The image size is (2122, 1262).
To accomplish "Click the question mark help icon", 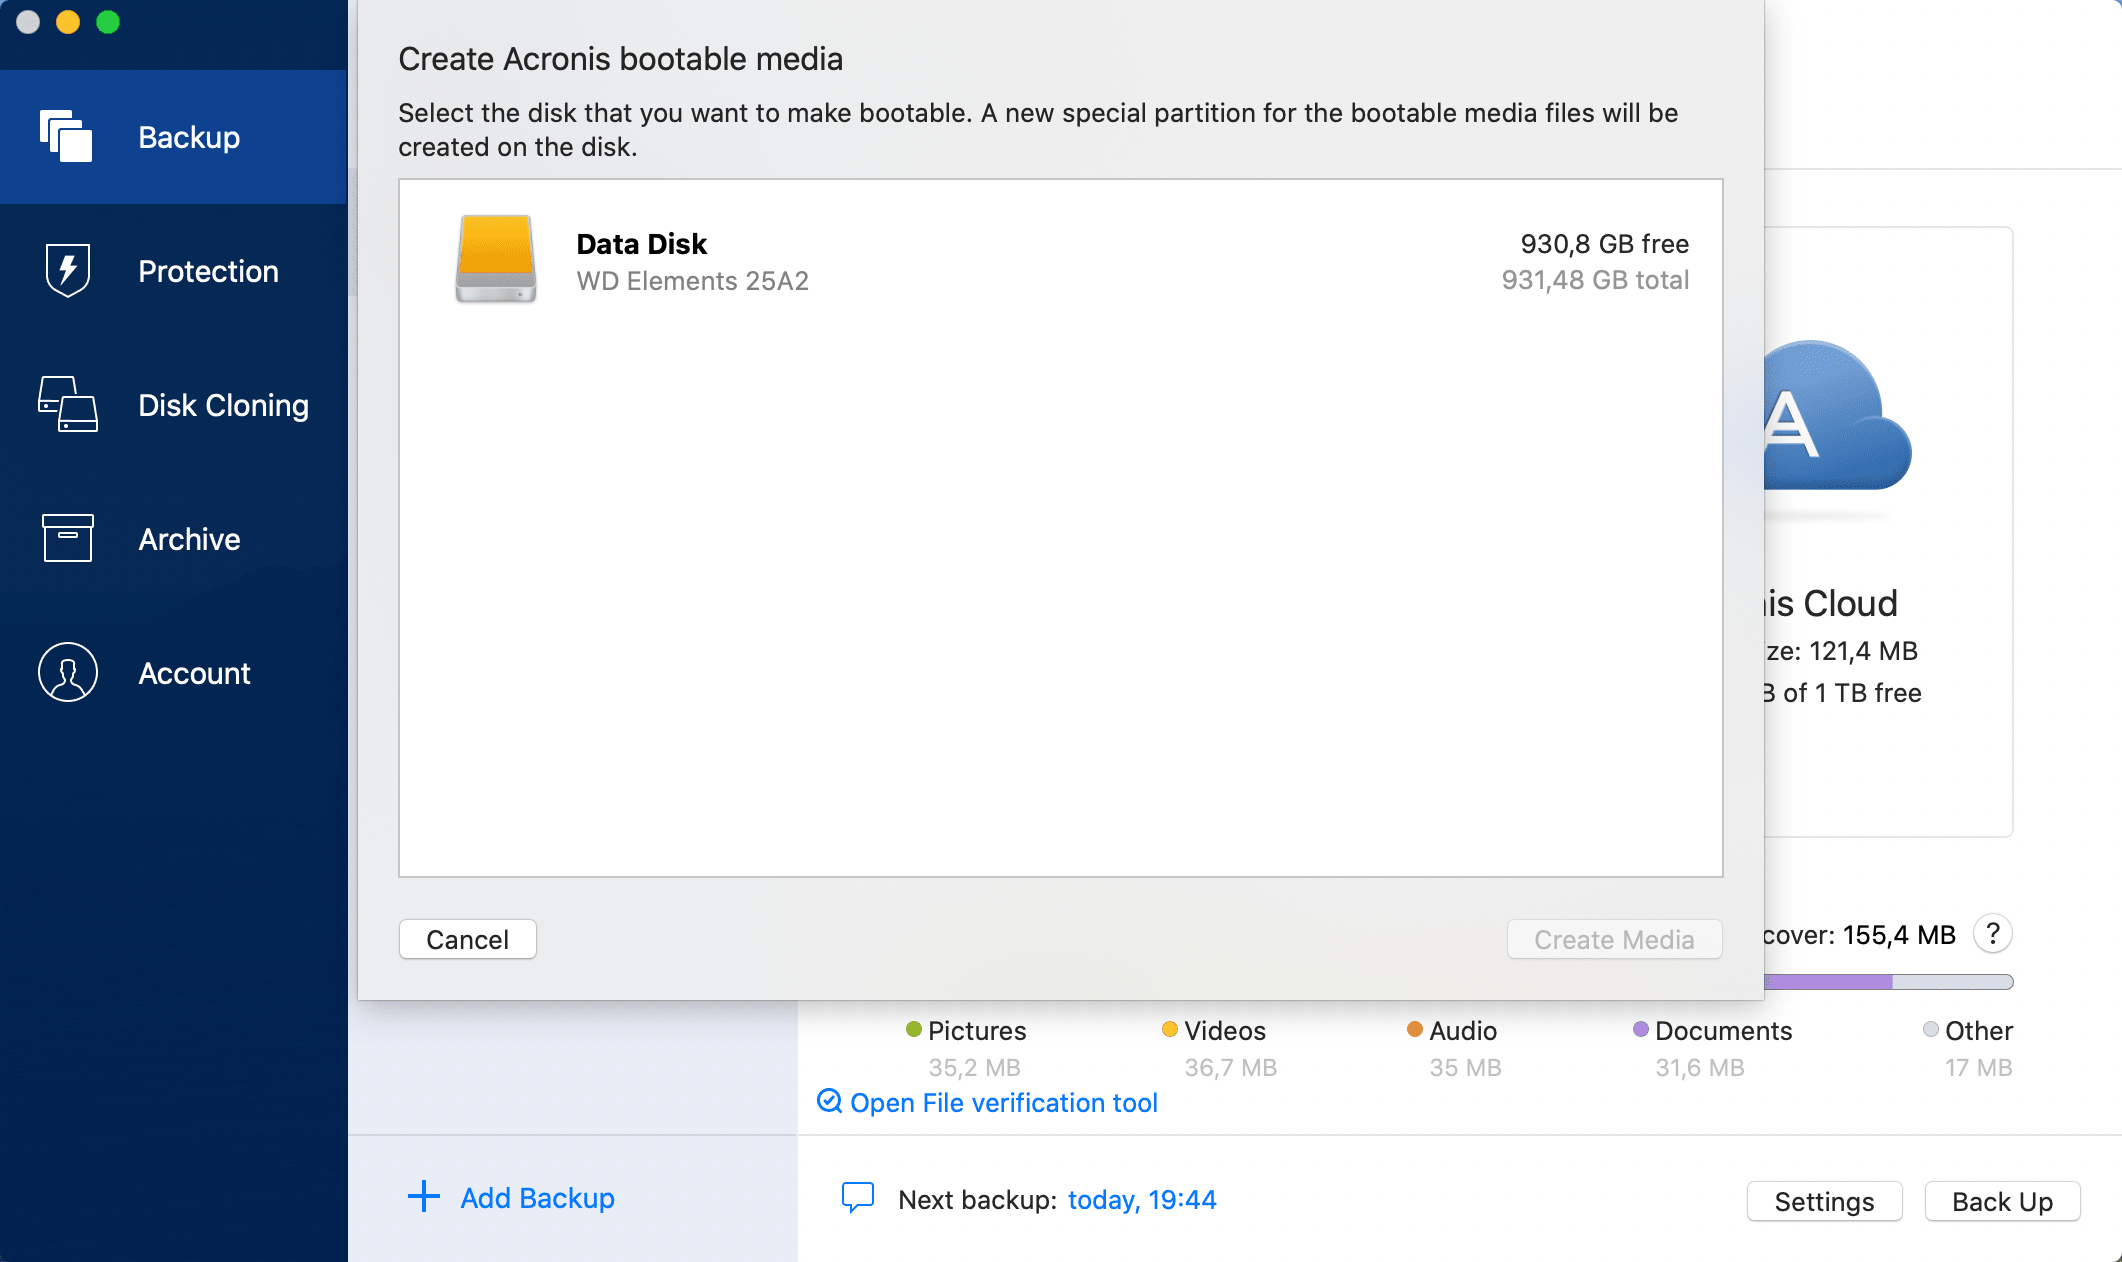I will click(1992, 934).
